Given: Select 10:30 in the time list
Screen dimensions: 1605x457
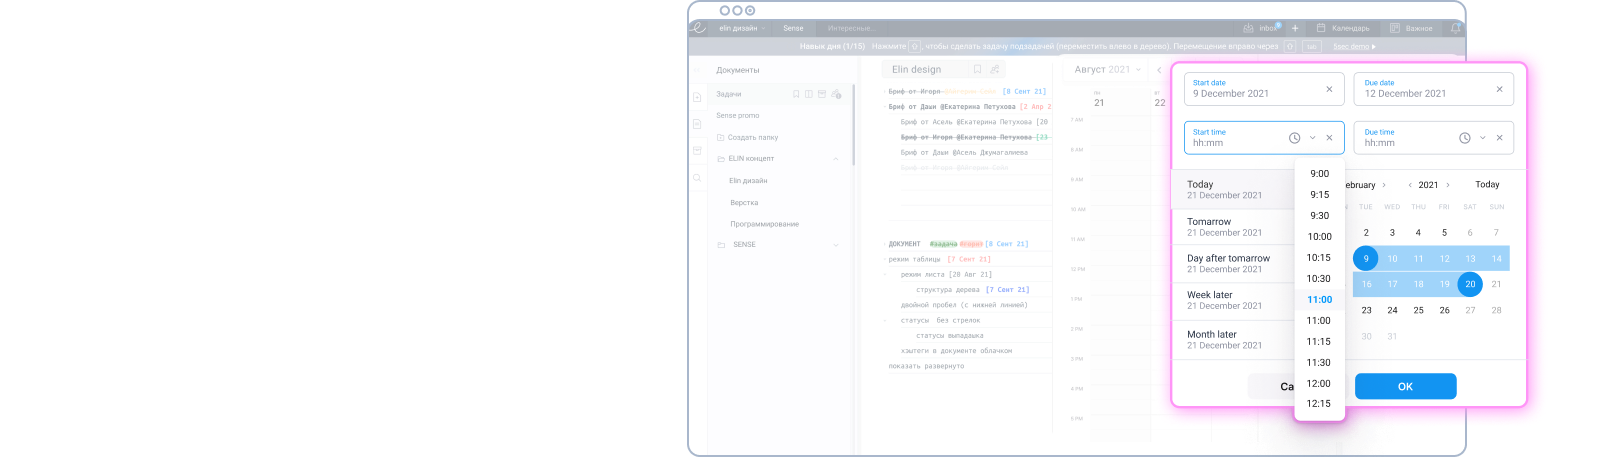Looking at the screenshot, I should (1319, 279).
